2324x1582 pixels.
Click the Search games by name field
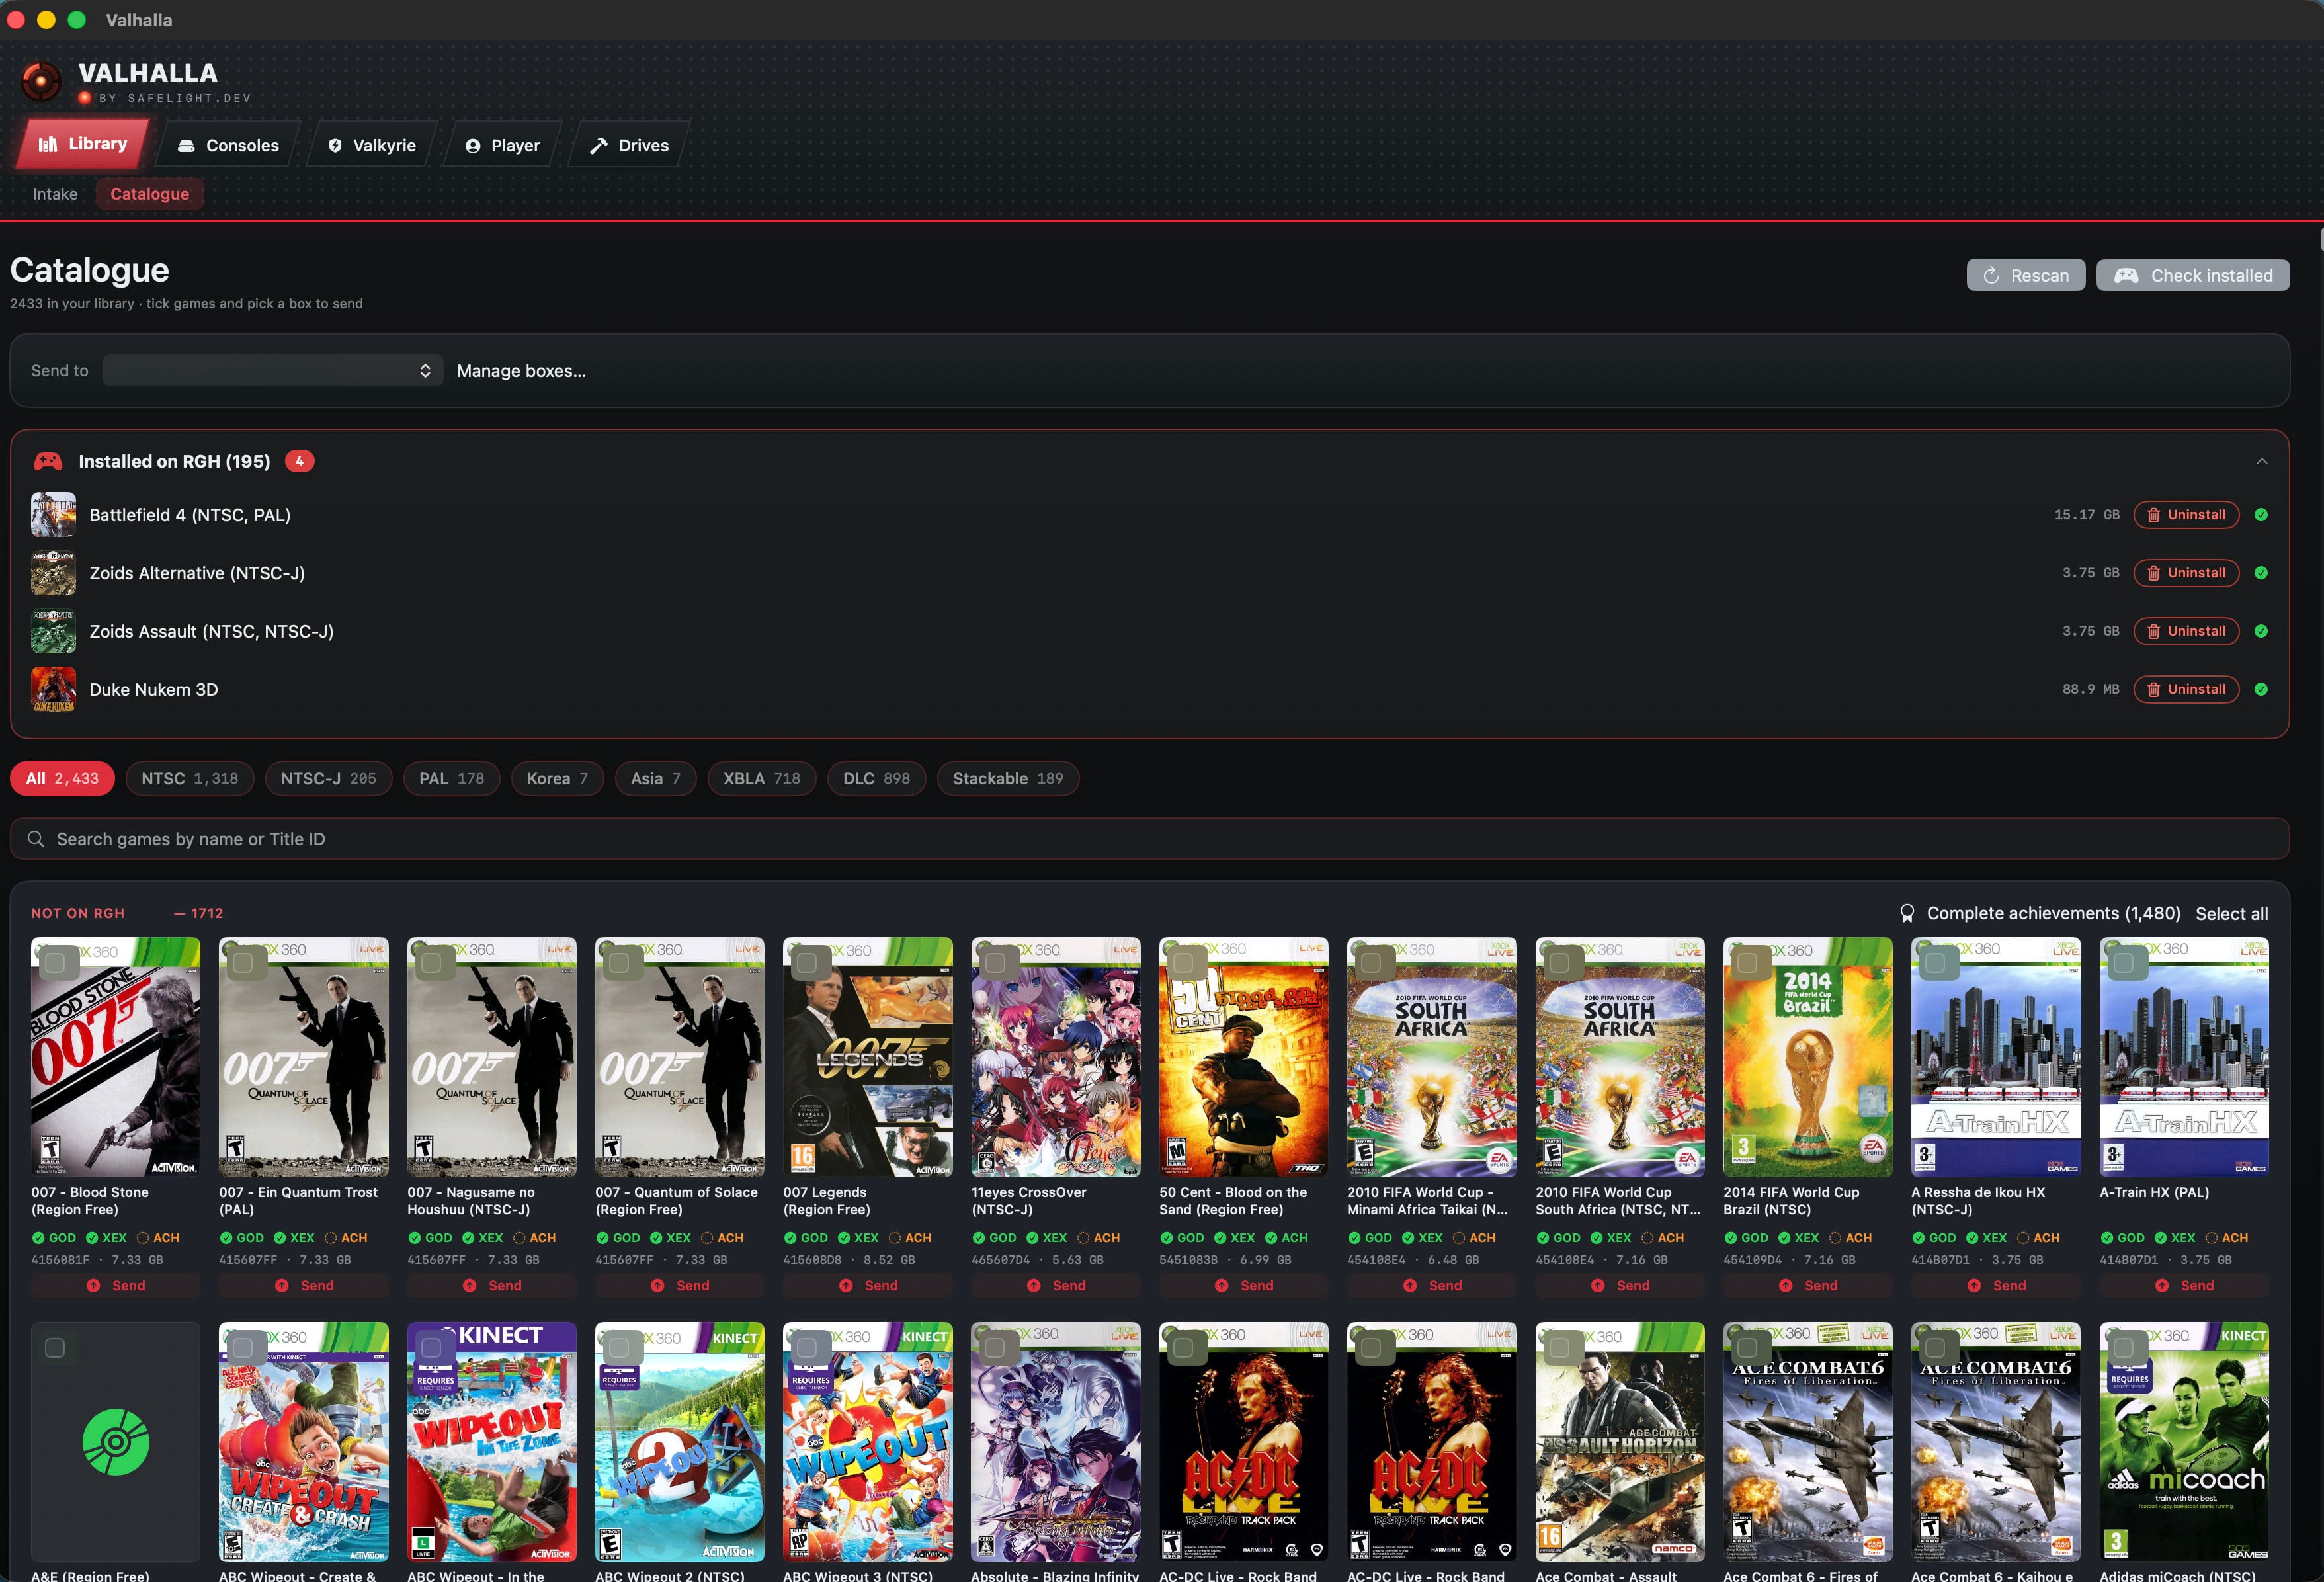pos(1150,839)
